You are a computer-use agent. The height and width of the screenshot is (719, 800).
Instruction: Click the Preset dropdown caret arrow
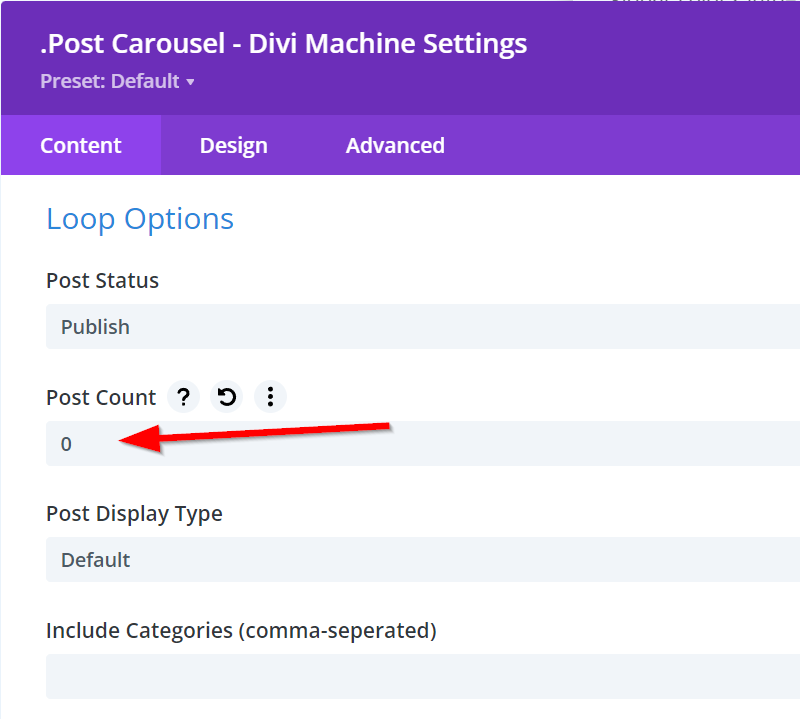pyautogui.click(x=190, y=82)
